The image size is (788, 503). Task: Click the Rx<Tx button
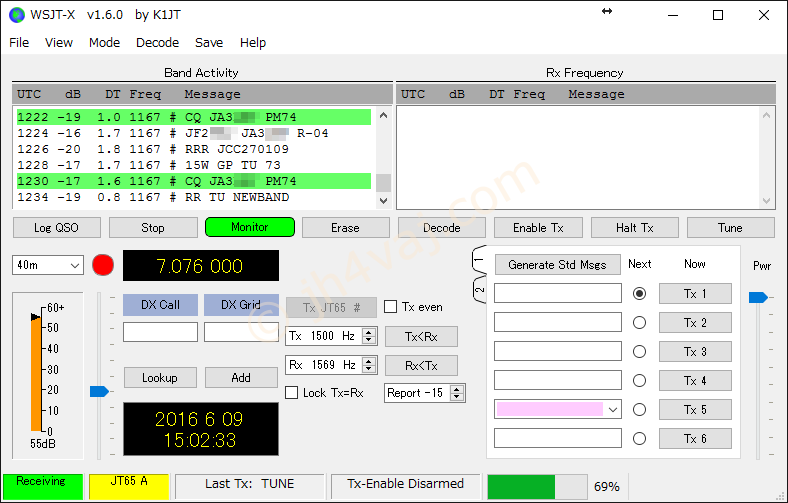[x=421, y=366]
